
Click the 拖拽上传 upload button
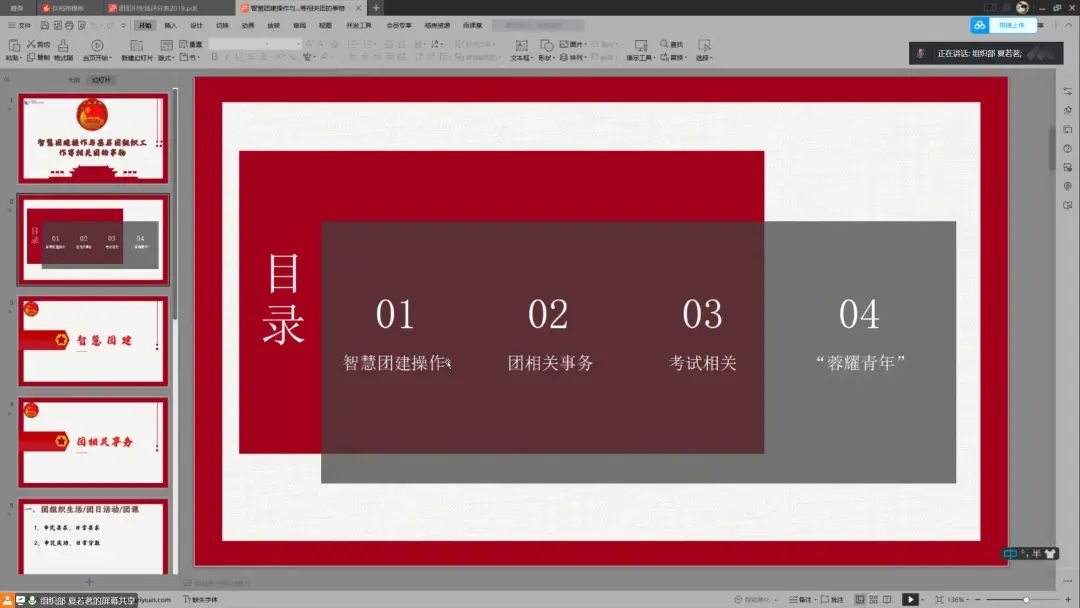(1011, 25)
